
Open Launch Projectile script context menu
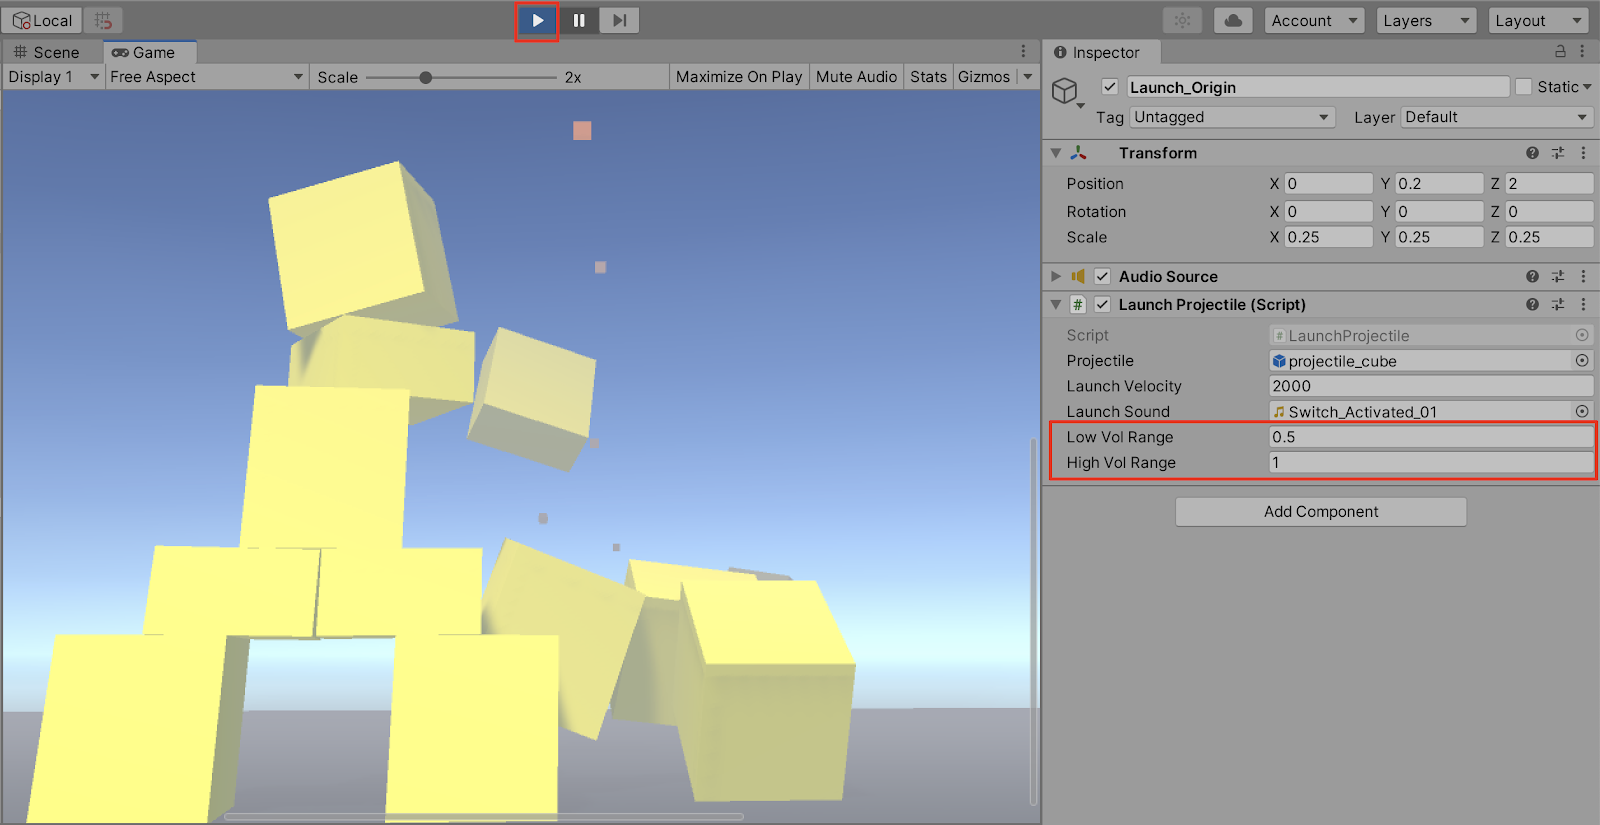tap(1583, 305)
